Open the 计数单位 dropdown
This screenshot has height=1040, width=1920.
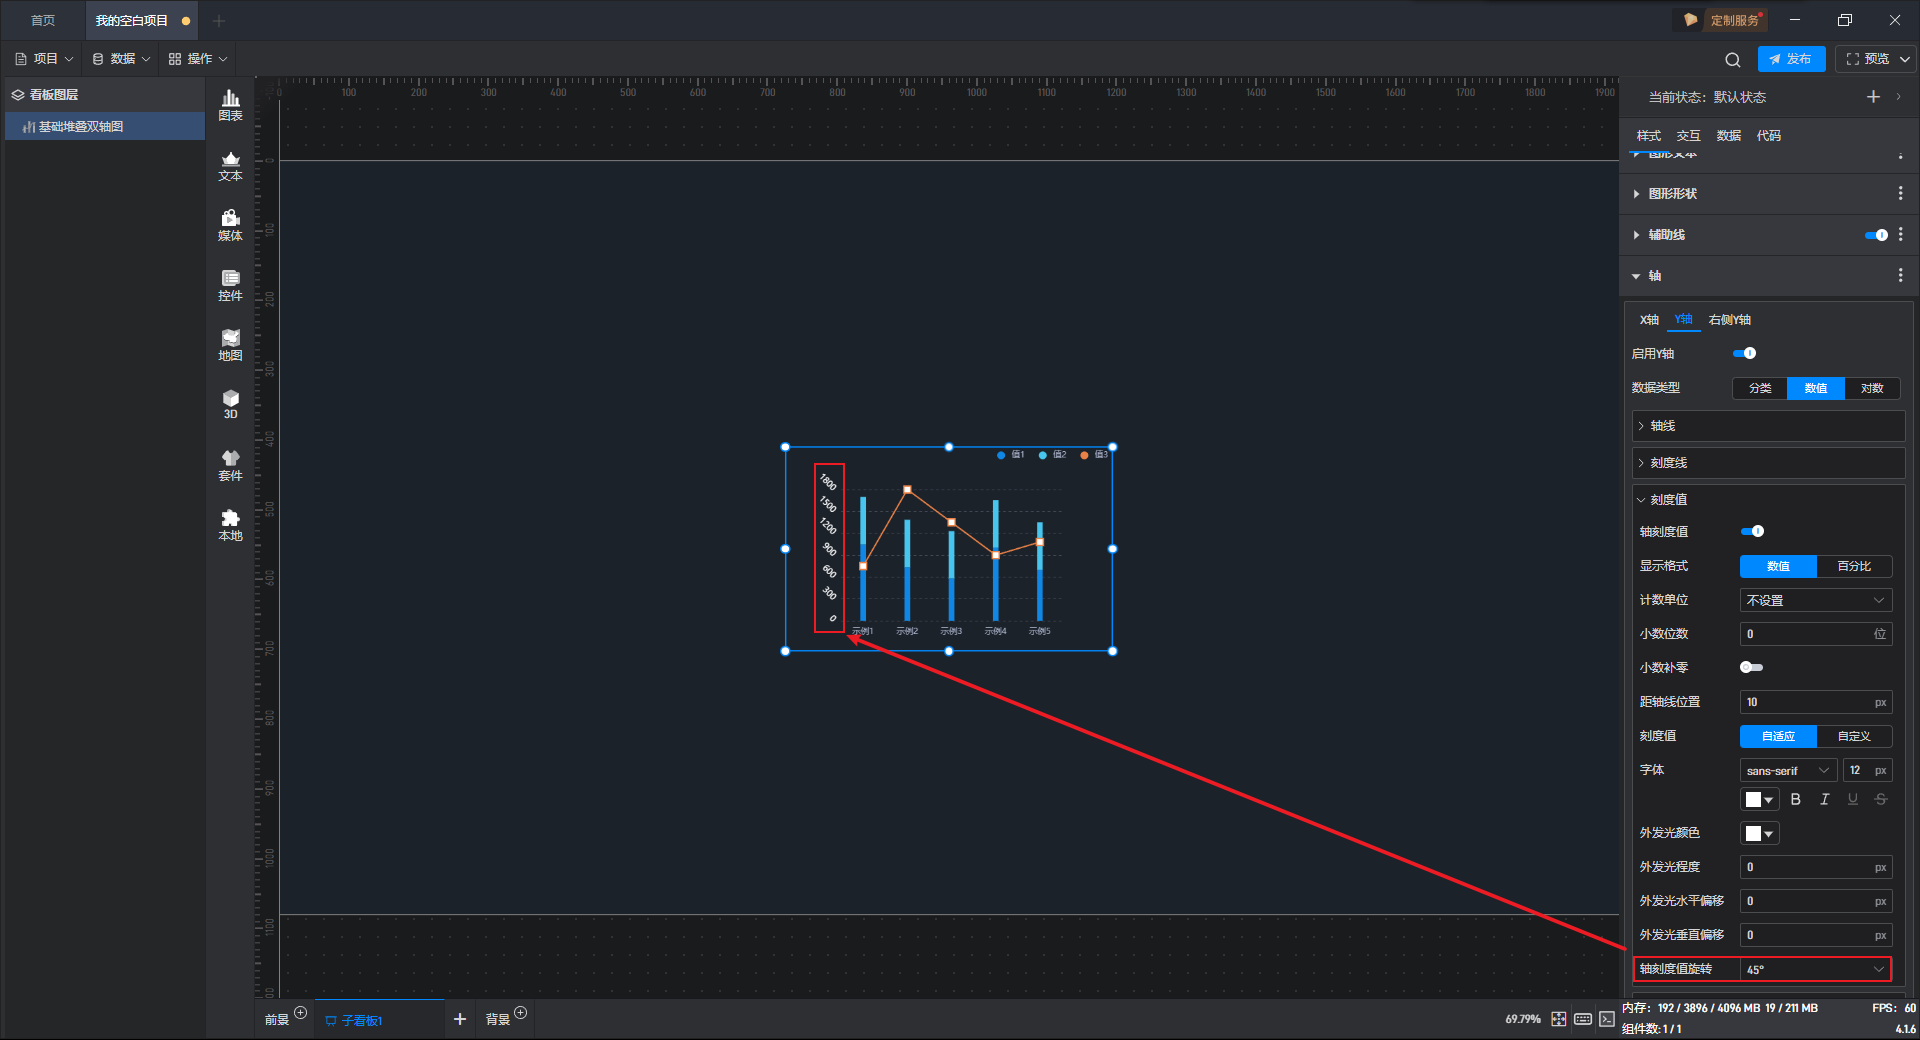tap(1816, 600)
